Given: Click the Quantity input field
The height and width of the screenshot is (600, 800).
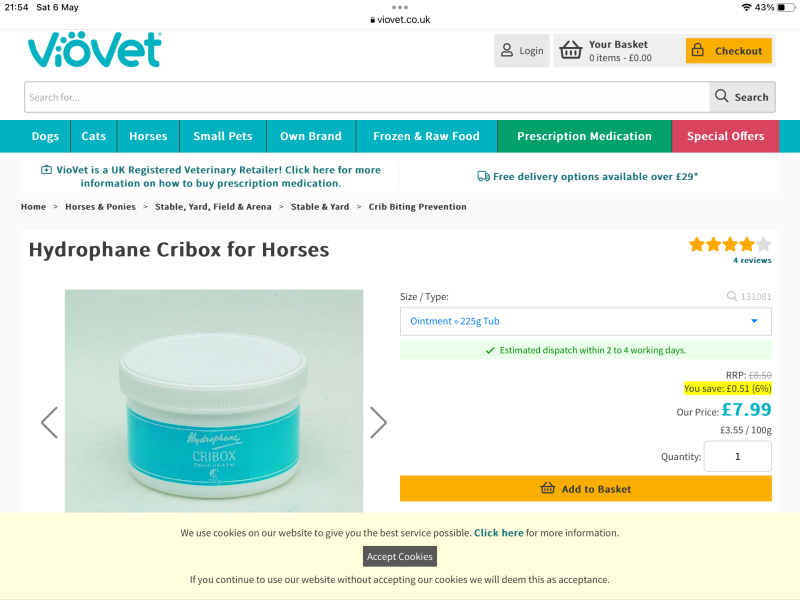Looking at the screenshot, I should [737, 457].
